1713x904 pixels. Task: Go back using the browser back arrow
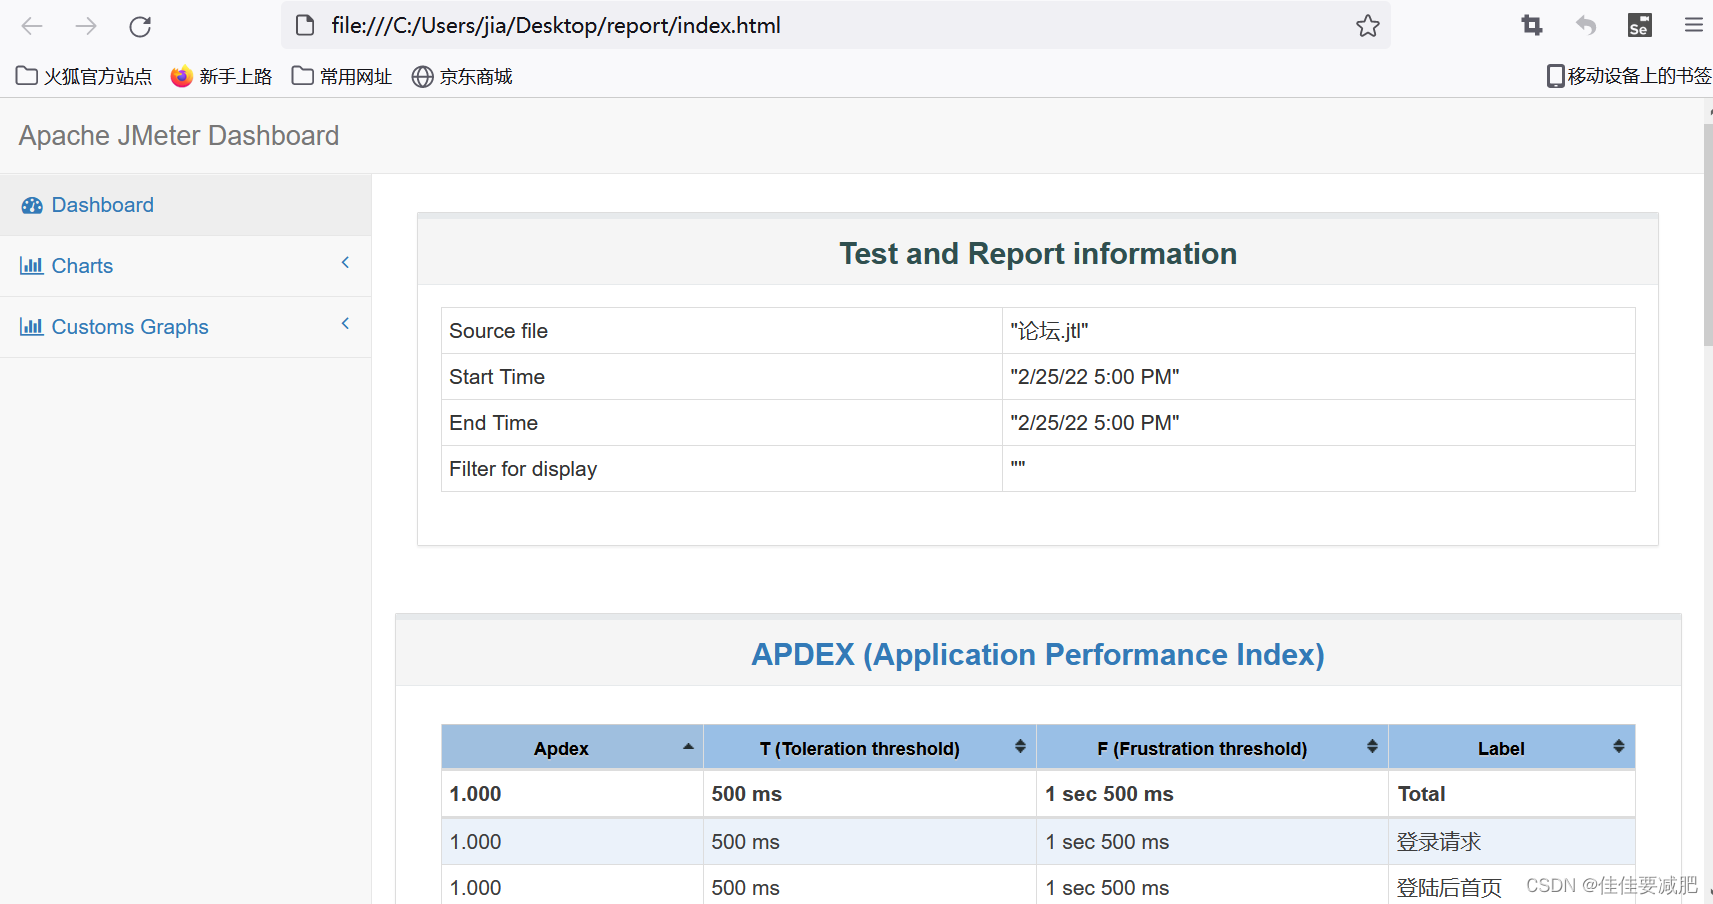[x=32, y=26]
